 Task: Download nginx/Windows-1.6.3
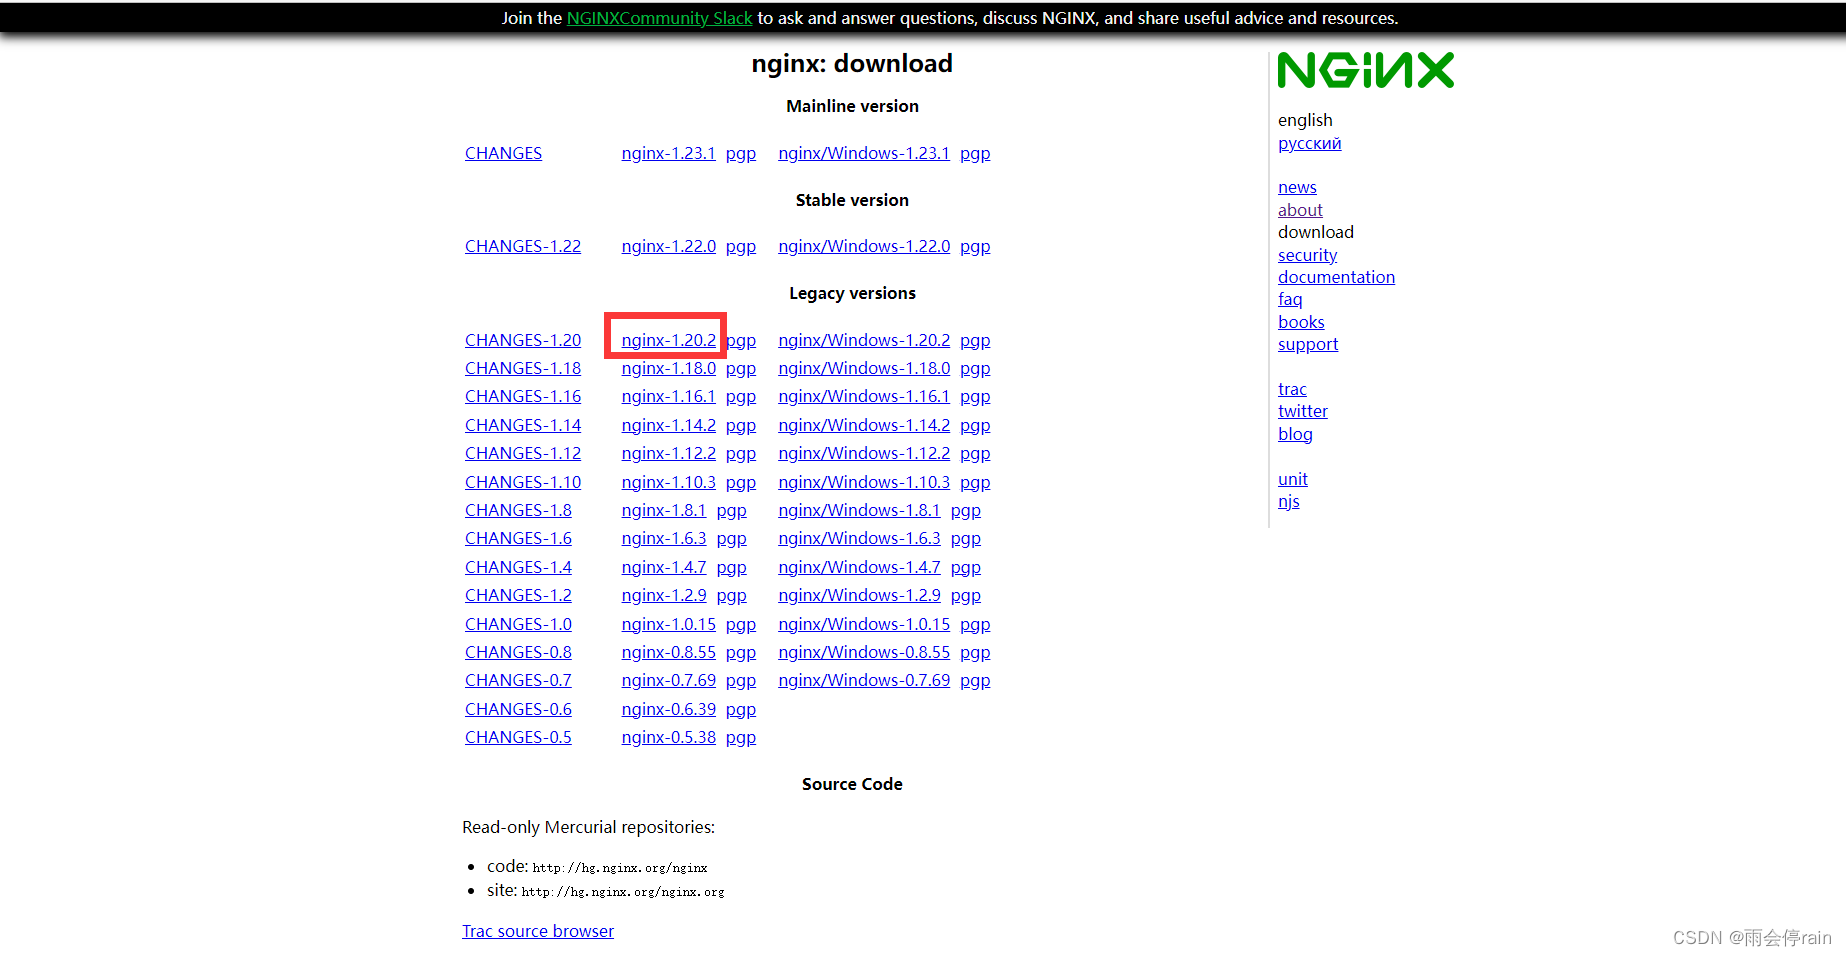pyautogui.click(x=859, y=538)
